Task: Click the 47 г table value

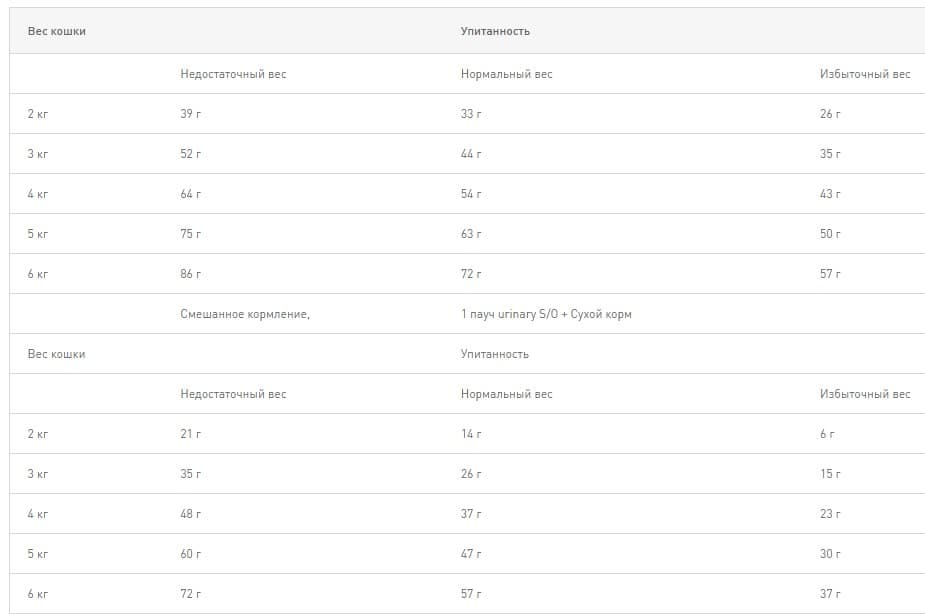Action: (x=471, y=554)
